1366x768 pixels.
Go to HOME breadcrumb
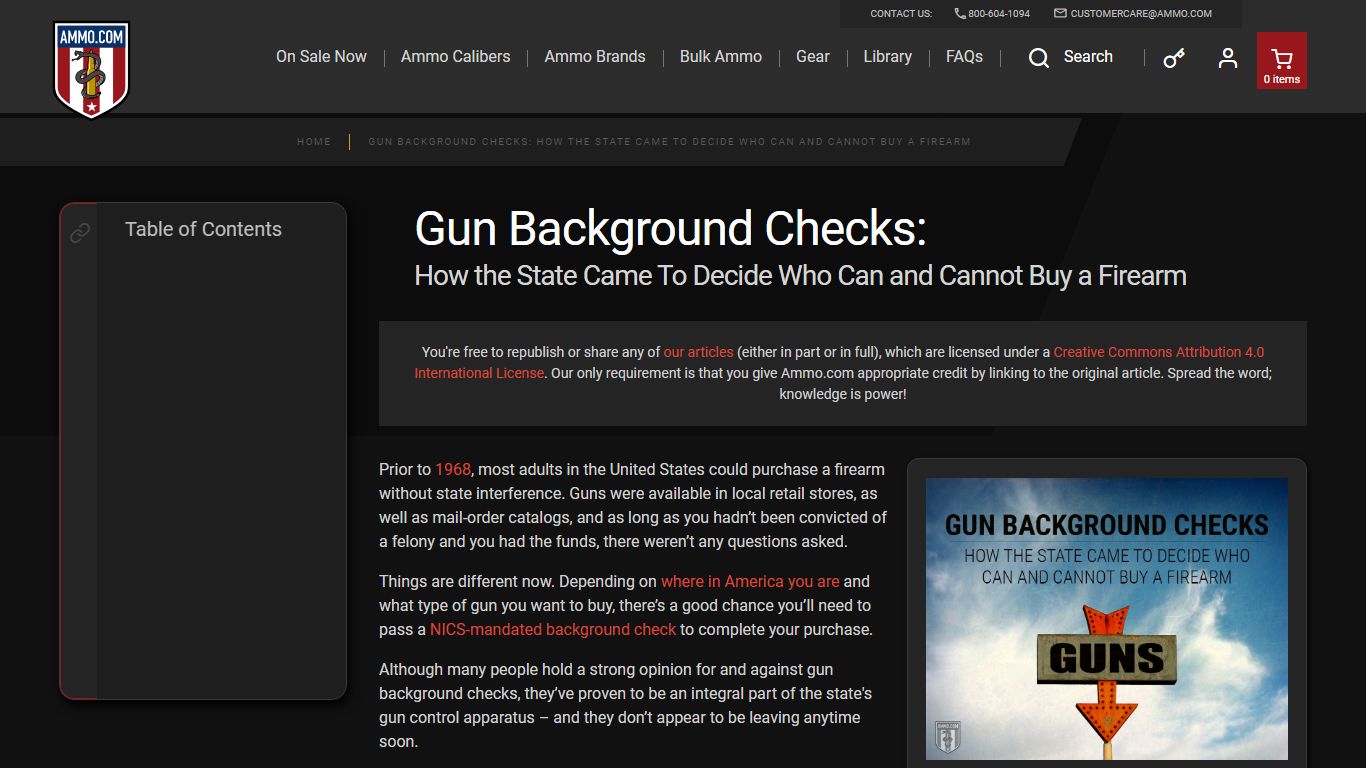[x=314, y=142]
